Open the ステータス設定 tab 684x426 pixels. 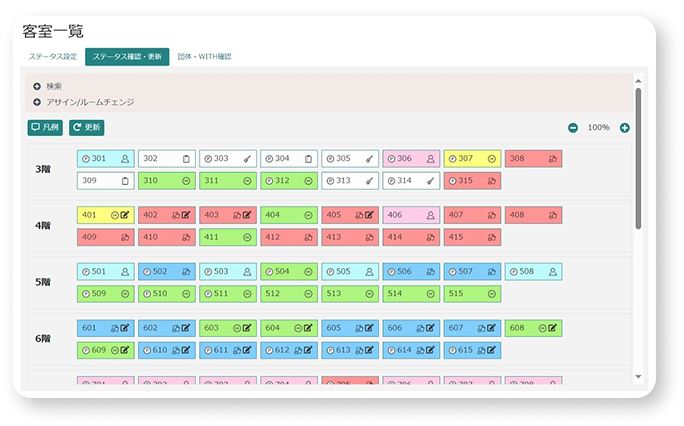coord(53,57)
